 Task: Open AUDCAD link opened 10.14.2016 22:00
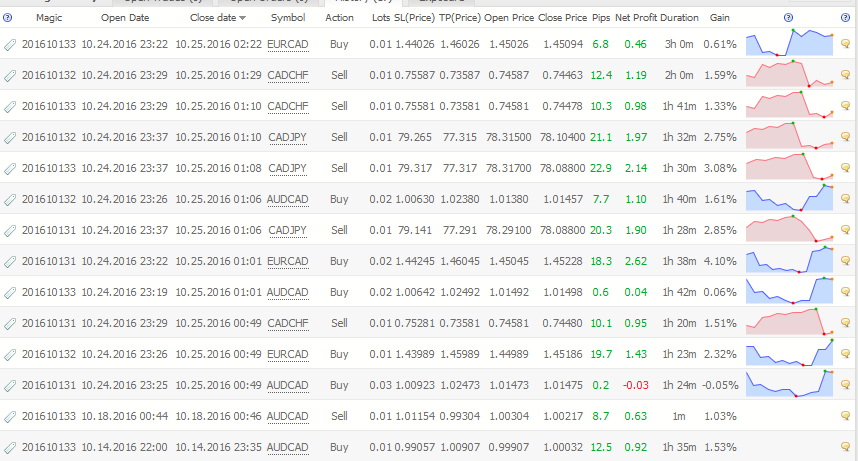(288, 448)
